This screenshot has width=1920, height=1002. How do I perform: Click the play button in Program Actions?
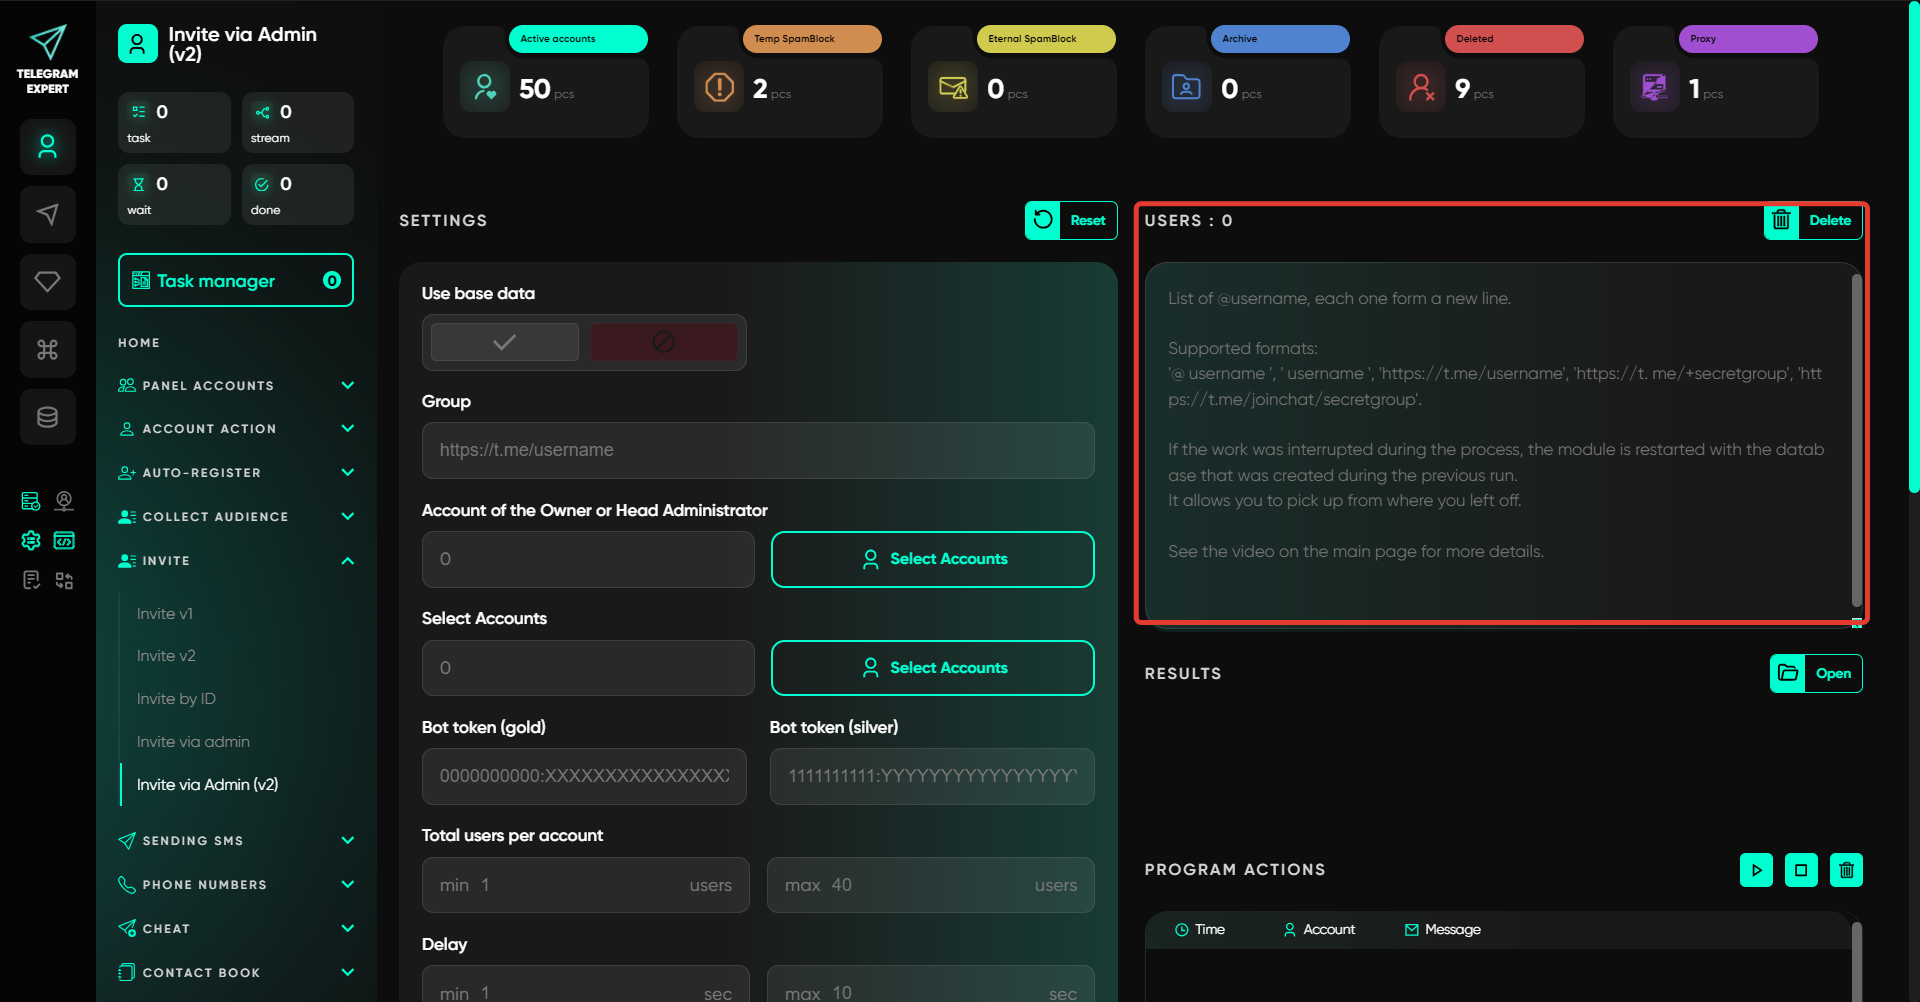coord(1756,870)
